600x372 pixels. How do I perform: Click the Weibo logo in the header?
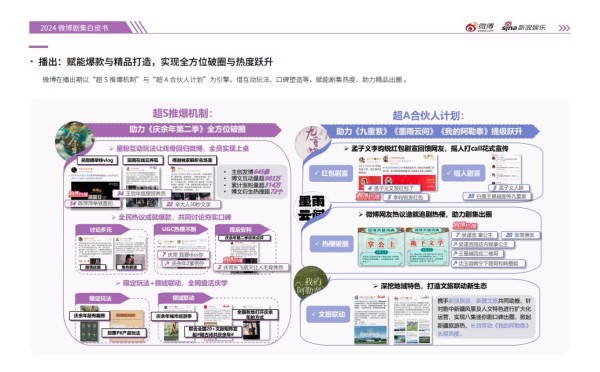point(479,27)
